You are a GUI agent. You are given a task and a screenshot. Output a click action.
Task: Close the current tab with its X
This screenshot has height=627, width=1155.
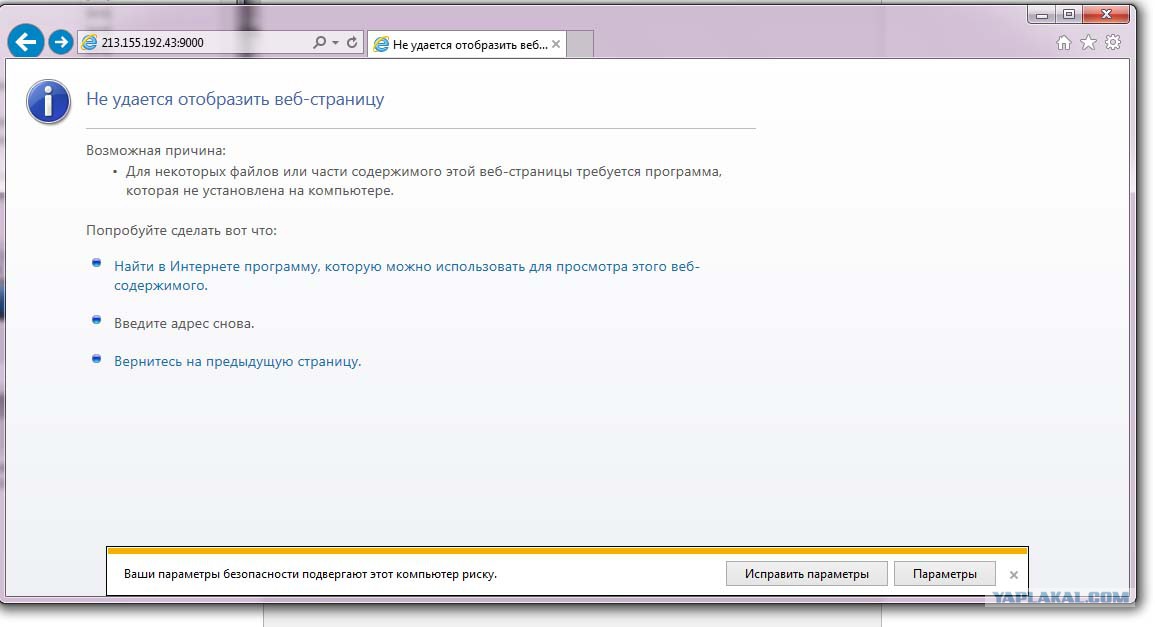click(556, 44)
